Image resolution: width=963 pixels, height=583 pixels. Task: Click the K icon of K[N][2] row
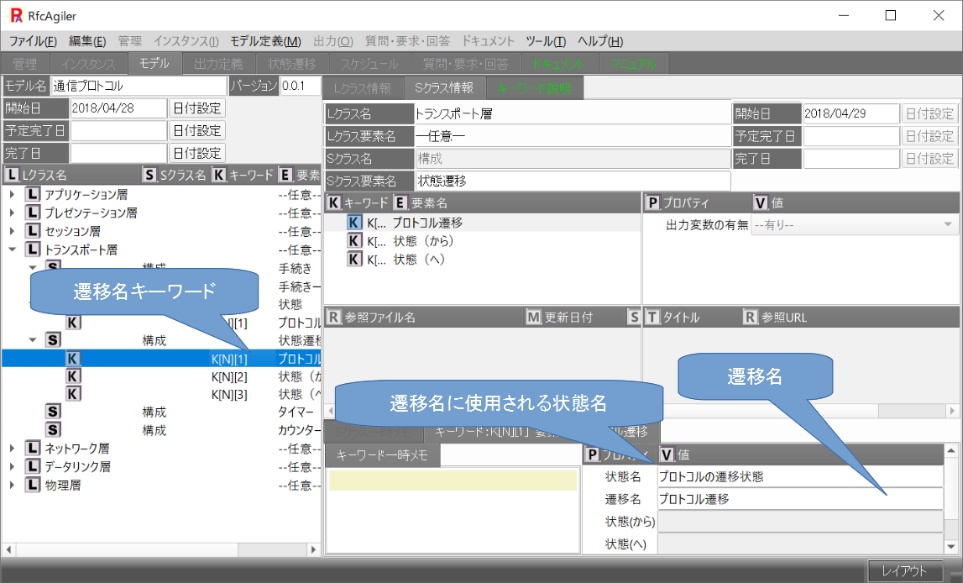click(73, 376)
